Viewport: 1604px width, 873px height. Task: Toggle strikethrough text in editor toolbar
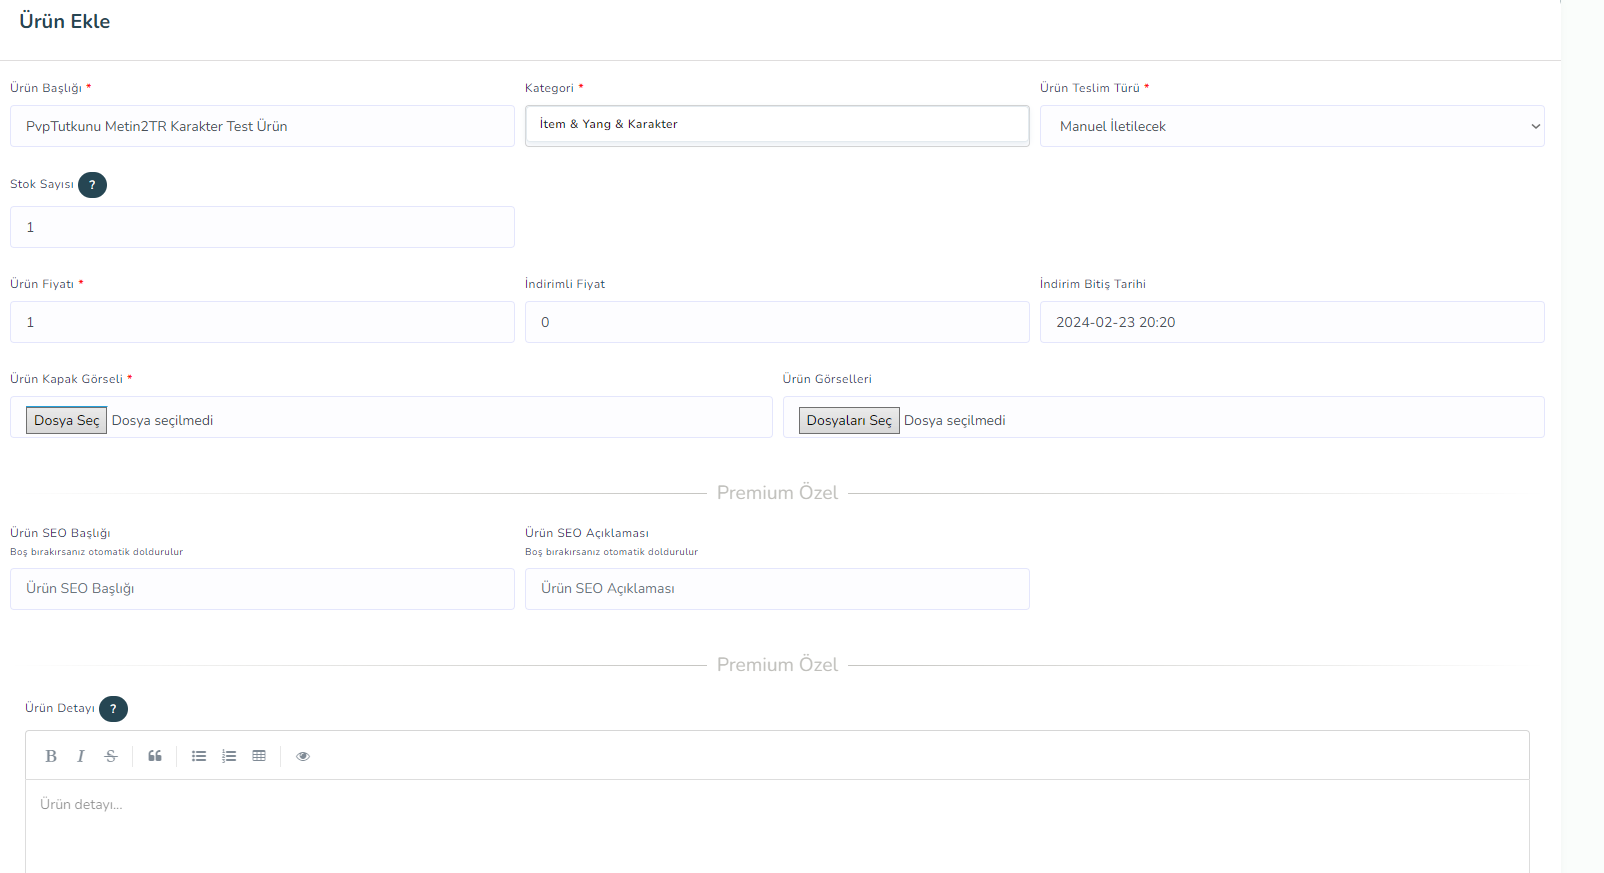point(111,756)
